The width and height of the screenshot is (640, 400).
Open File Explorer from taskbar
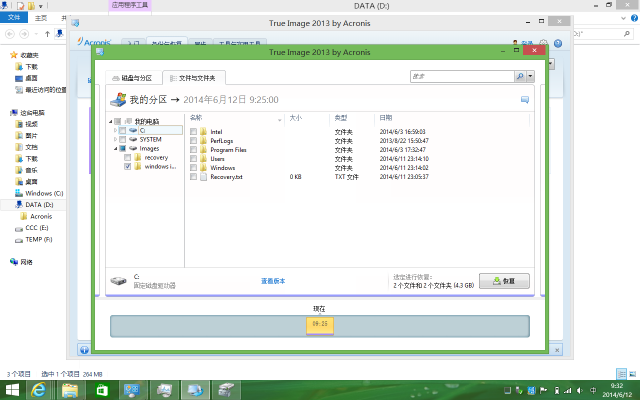point(70,390)
